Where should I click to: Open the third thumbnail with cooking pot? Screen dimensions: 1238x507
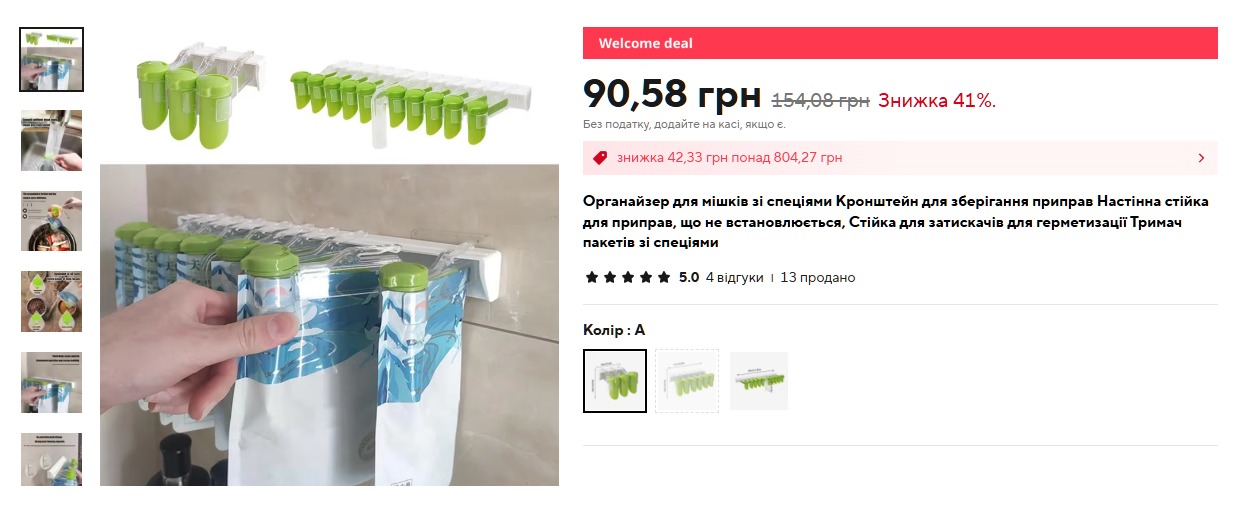click(x=52, y=221)
